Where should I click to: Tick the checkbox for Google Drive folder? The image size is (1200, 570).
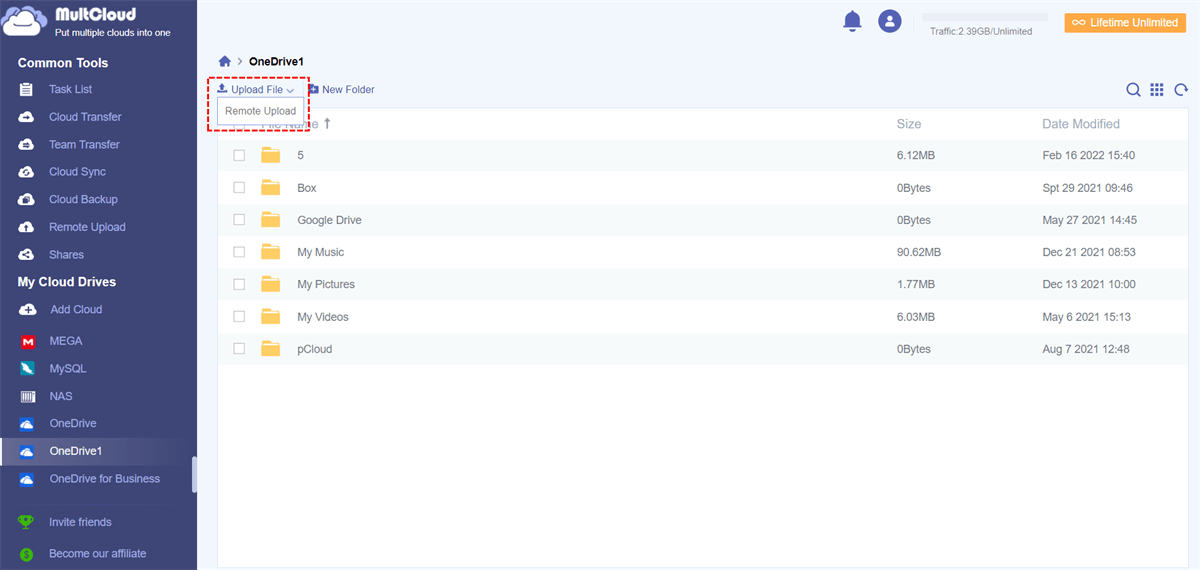click(239, 219)
